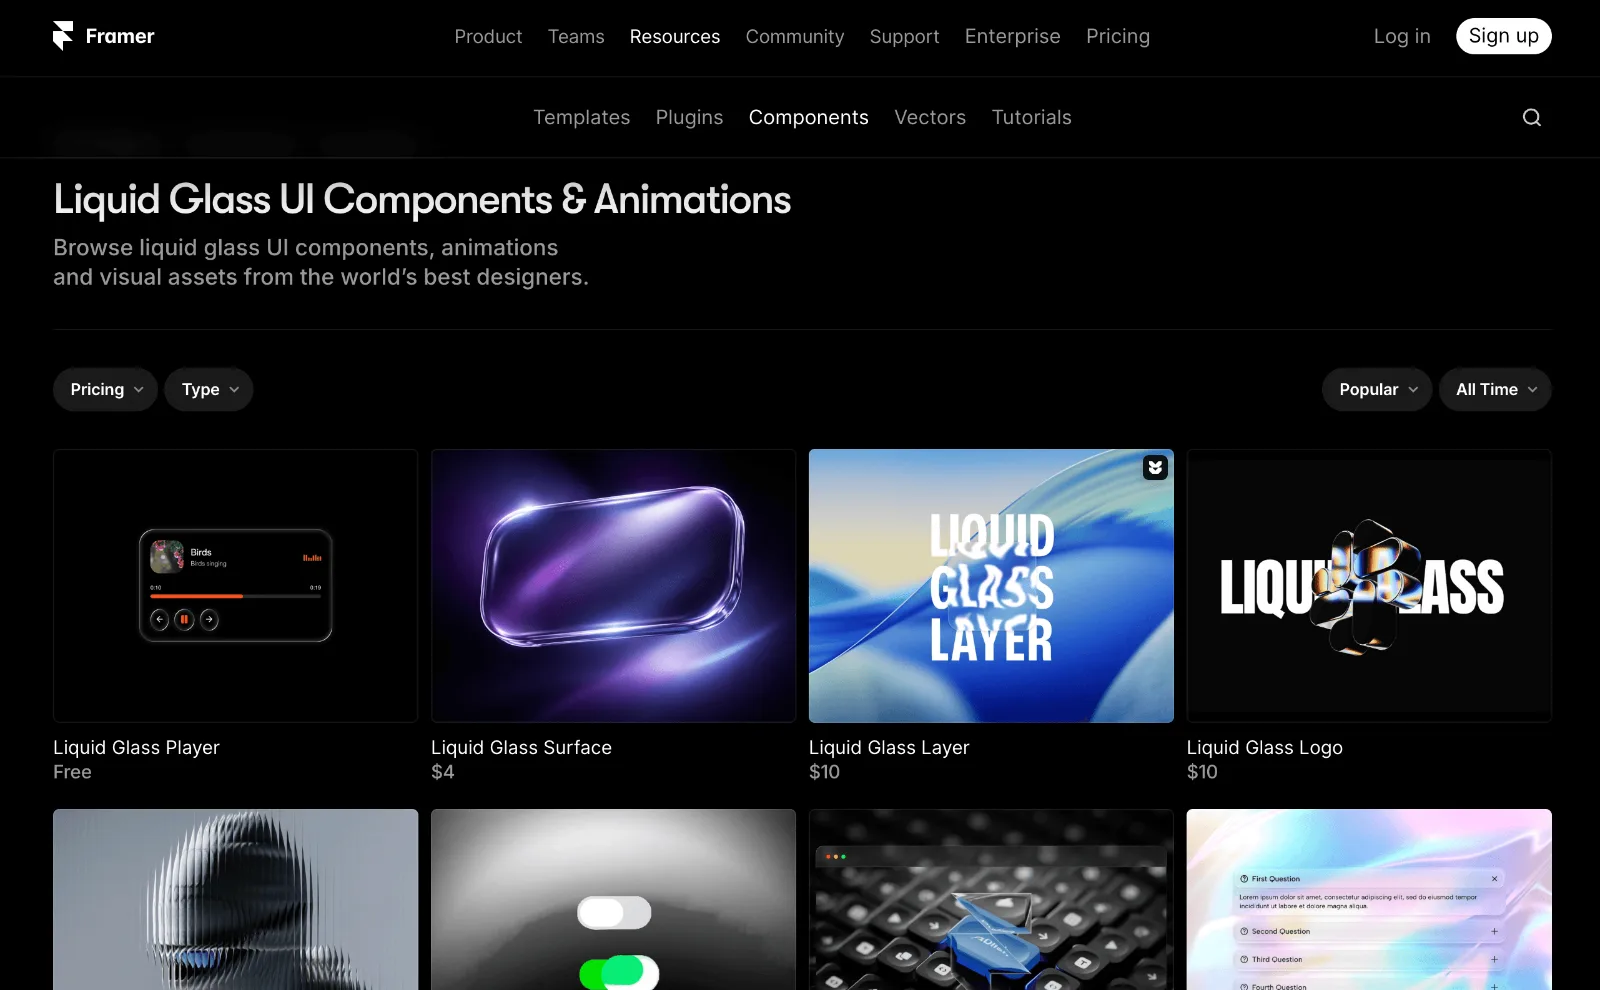Switch to the Plugins tab
This screenshot has height=990, width=1600.
click(689, 118)
